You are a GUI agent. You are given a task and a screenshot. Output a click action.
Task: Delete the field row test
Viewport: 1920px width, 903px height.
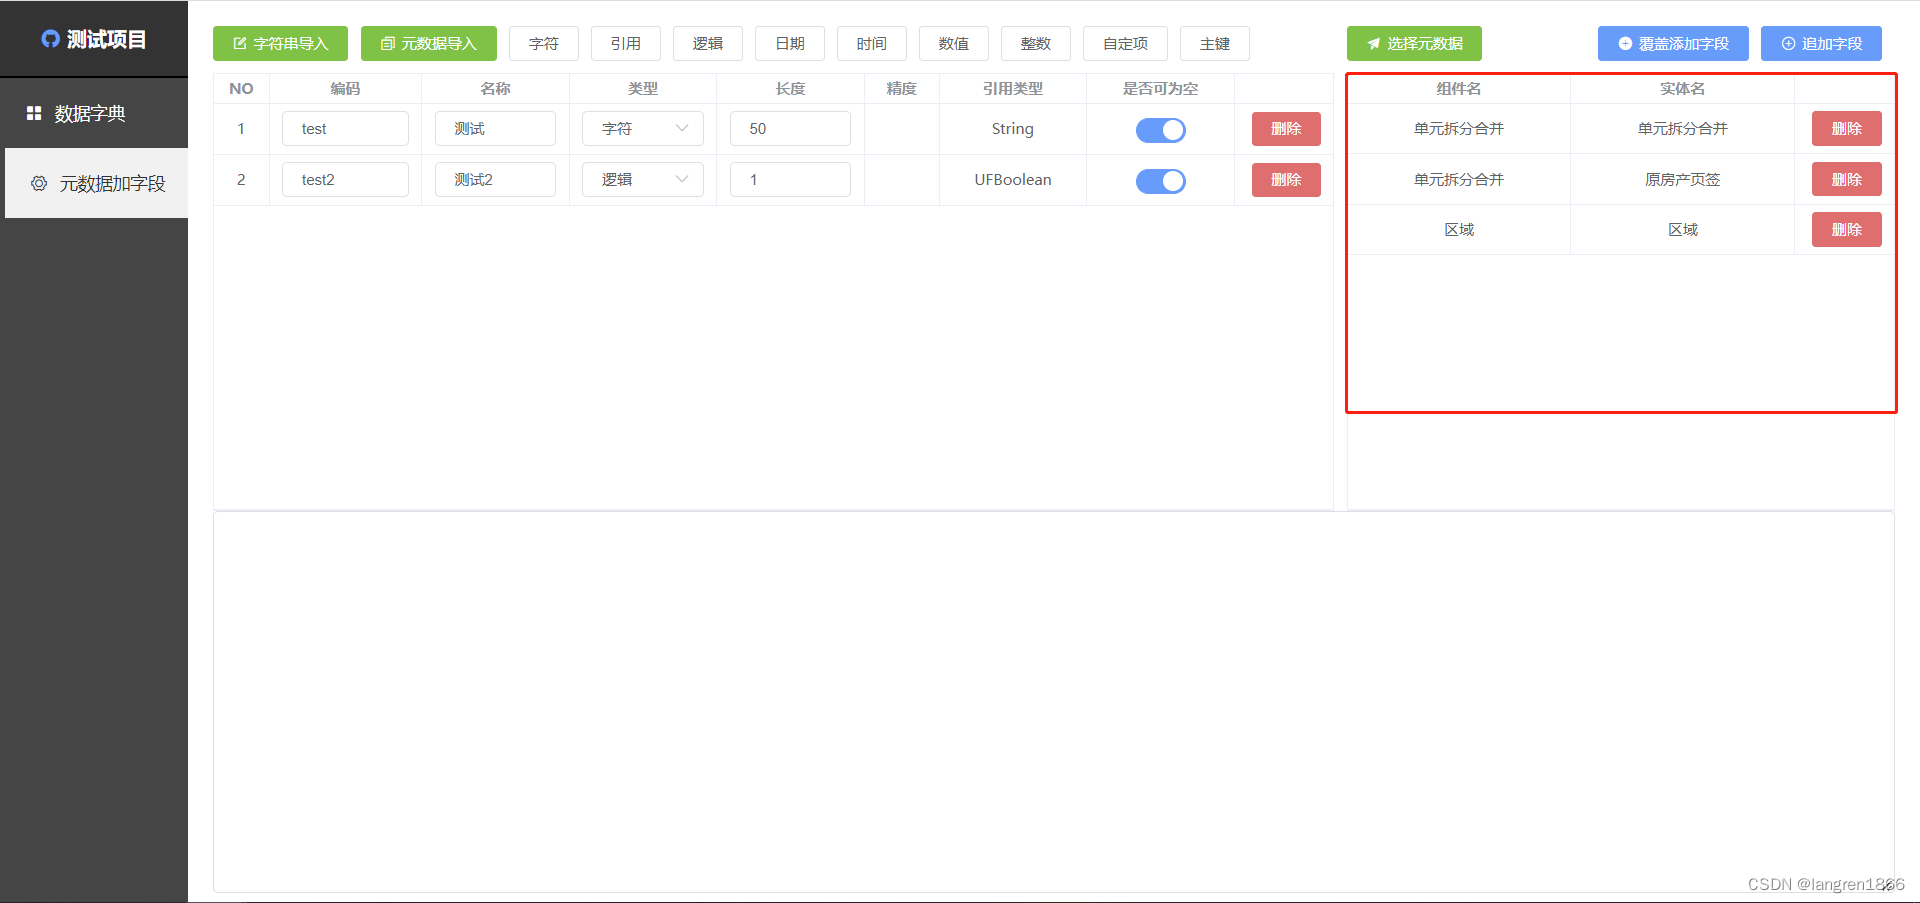coord(1286,129)
